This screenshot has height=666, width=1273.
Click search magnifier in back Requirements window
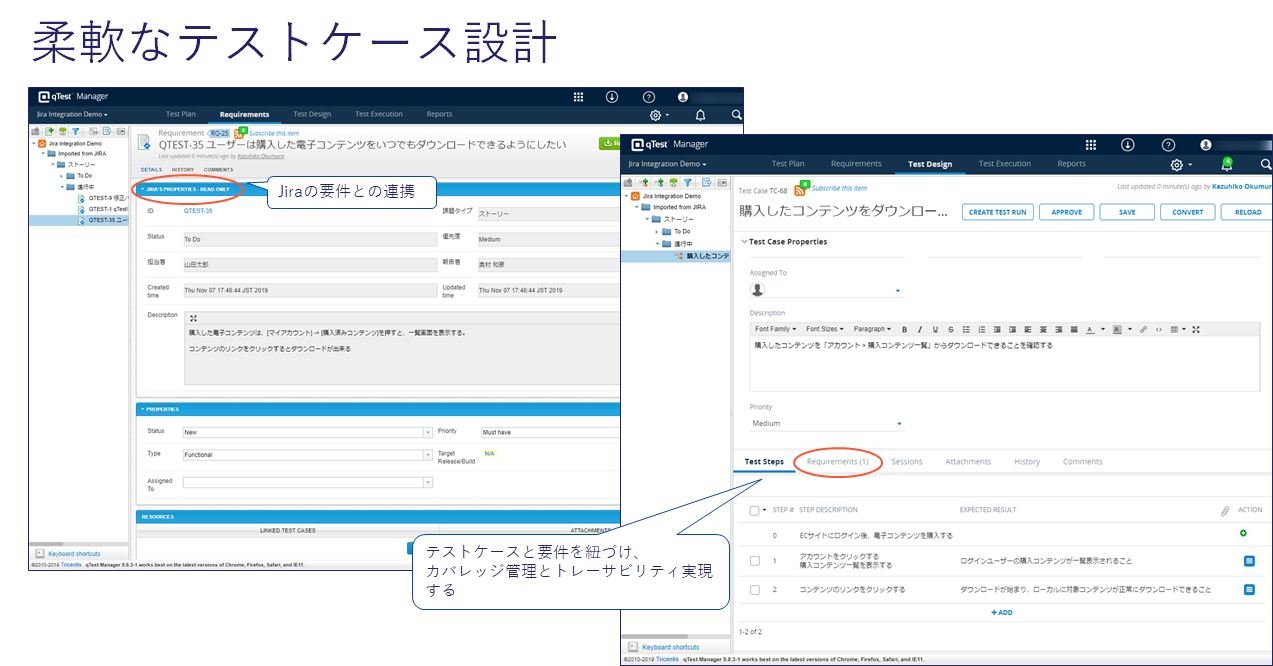click(737, 115)
